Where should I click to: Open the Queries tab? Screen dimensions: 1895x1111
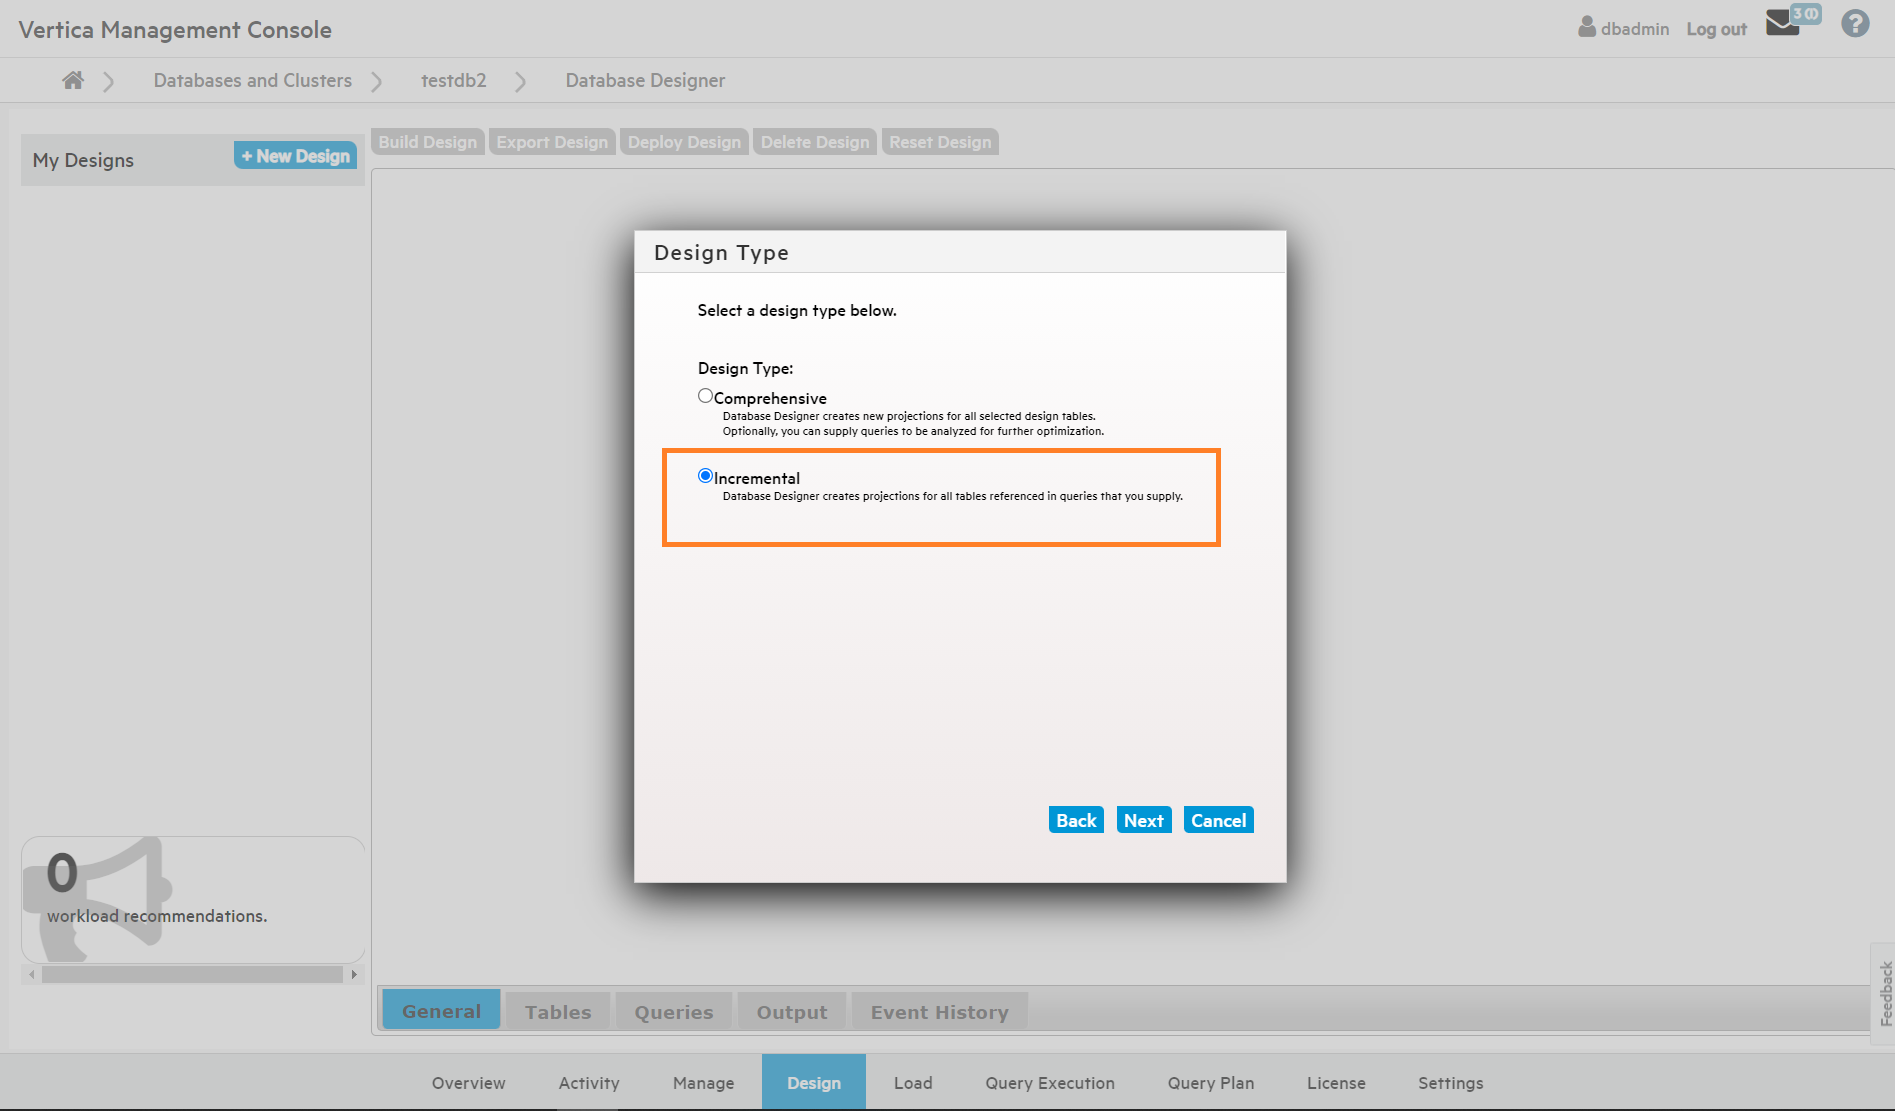click(x=674, y=1012)
